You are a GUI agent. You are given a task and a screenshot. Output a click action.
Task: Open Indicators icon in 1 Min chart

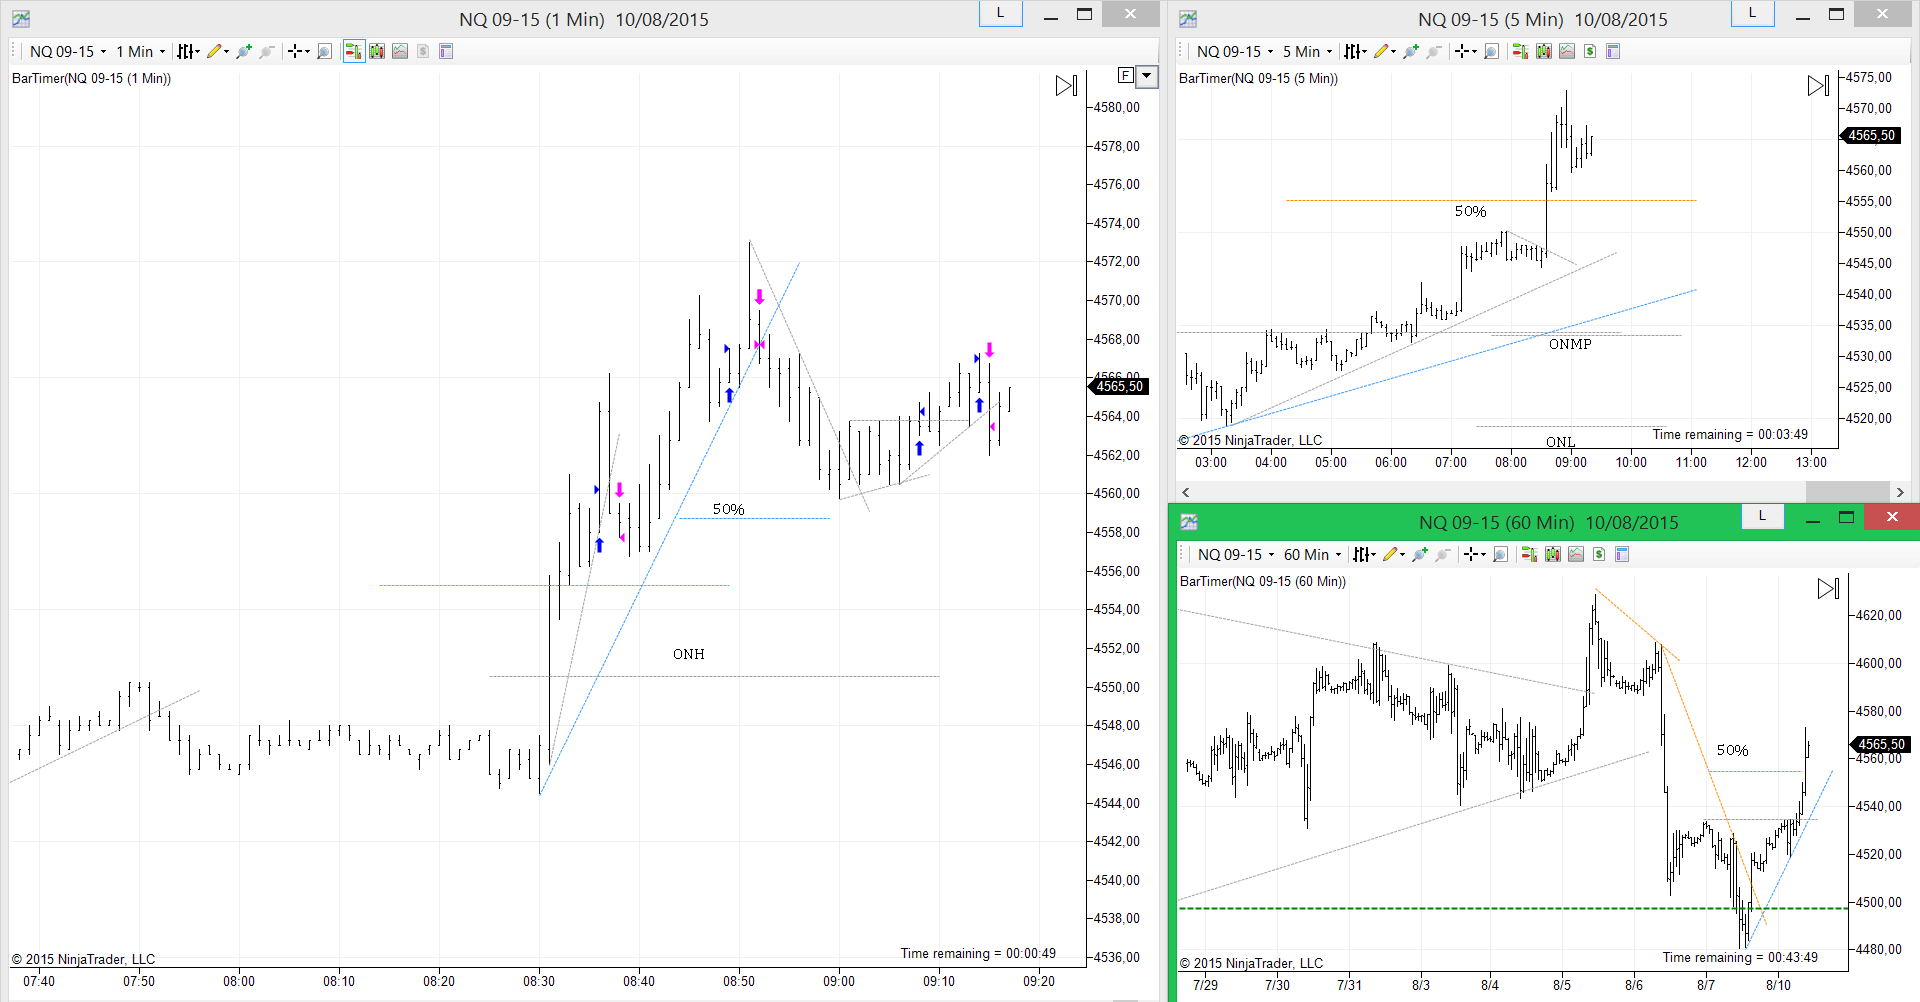click(x=400, y=51)
